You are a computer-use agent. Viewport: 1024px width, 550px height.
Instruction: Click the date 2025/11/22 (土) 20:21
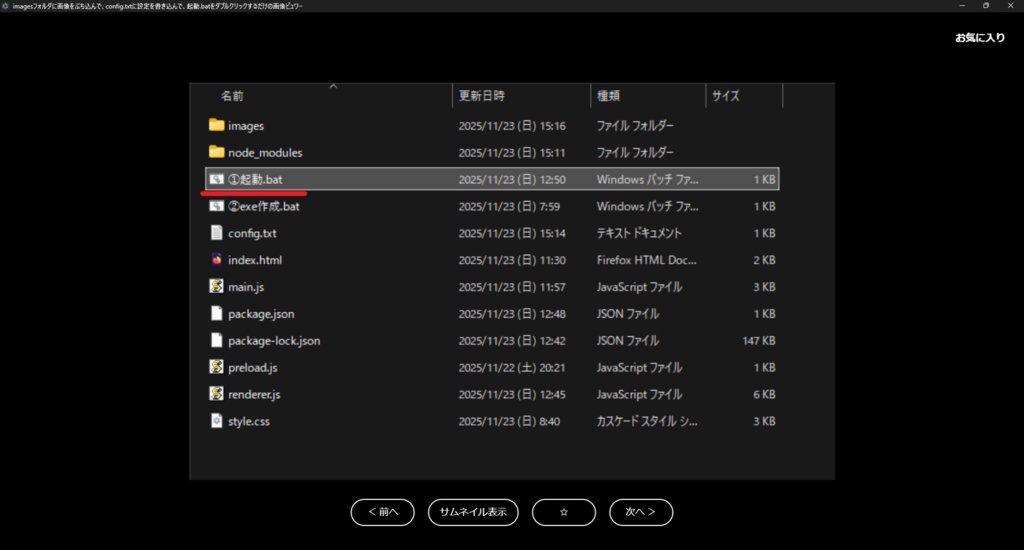coord(512,368)
